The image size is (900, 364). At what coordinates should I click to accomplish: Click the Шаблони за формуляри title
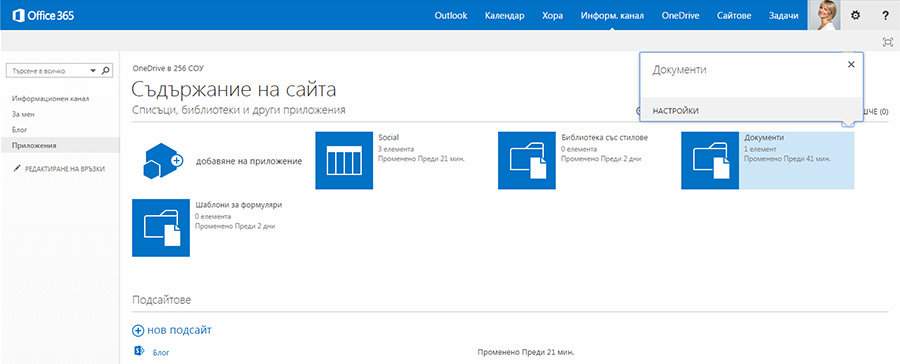click(238, 204)
